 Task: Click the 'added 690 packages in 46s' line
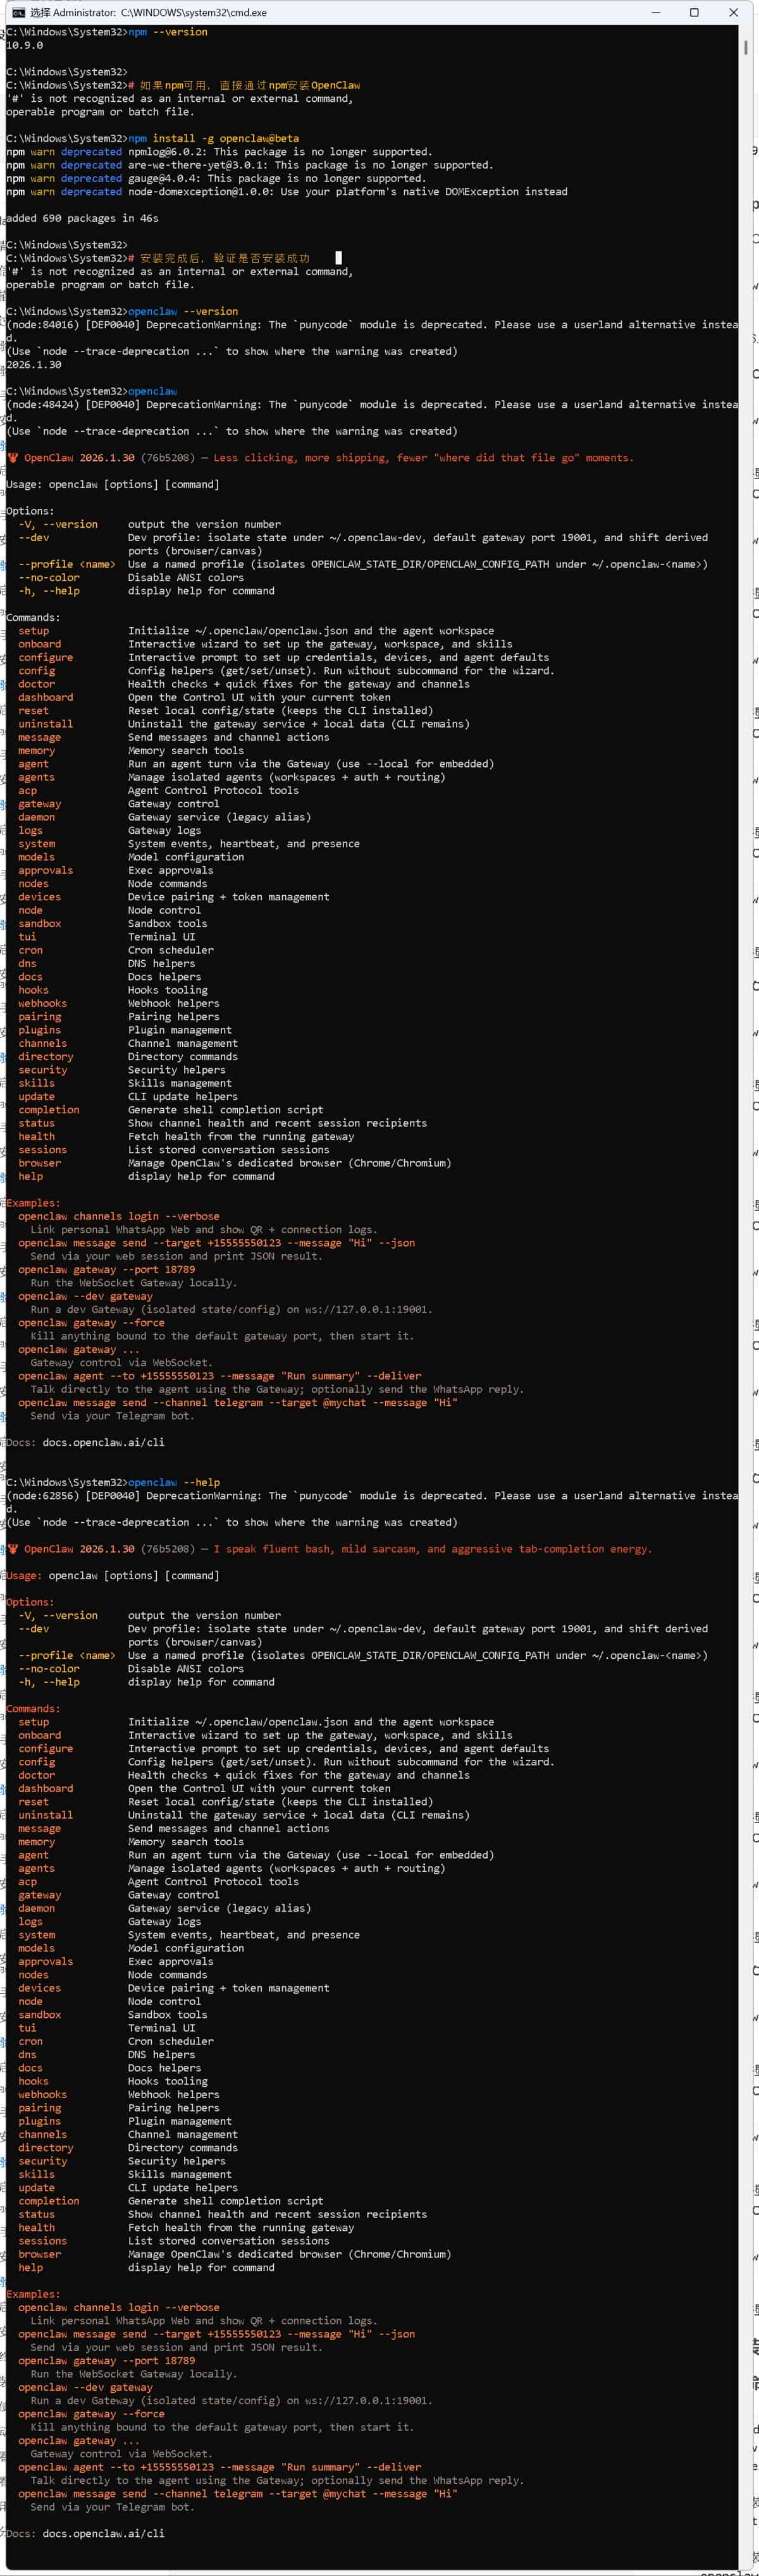click(x=82, y=218)
